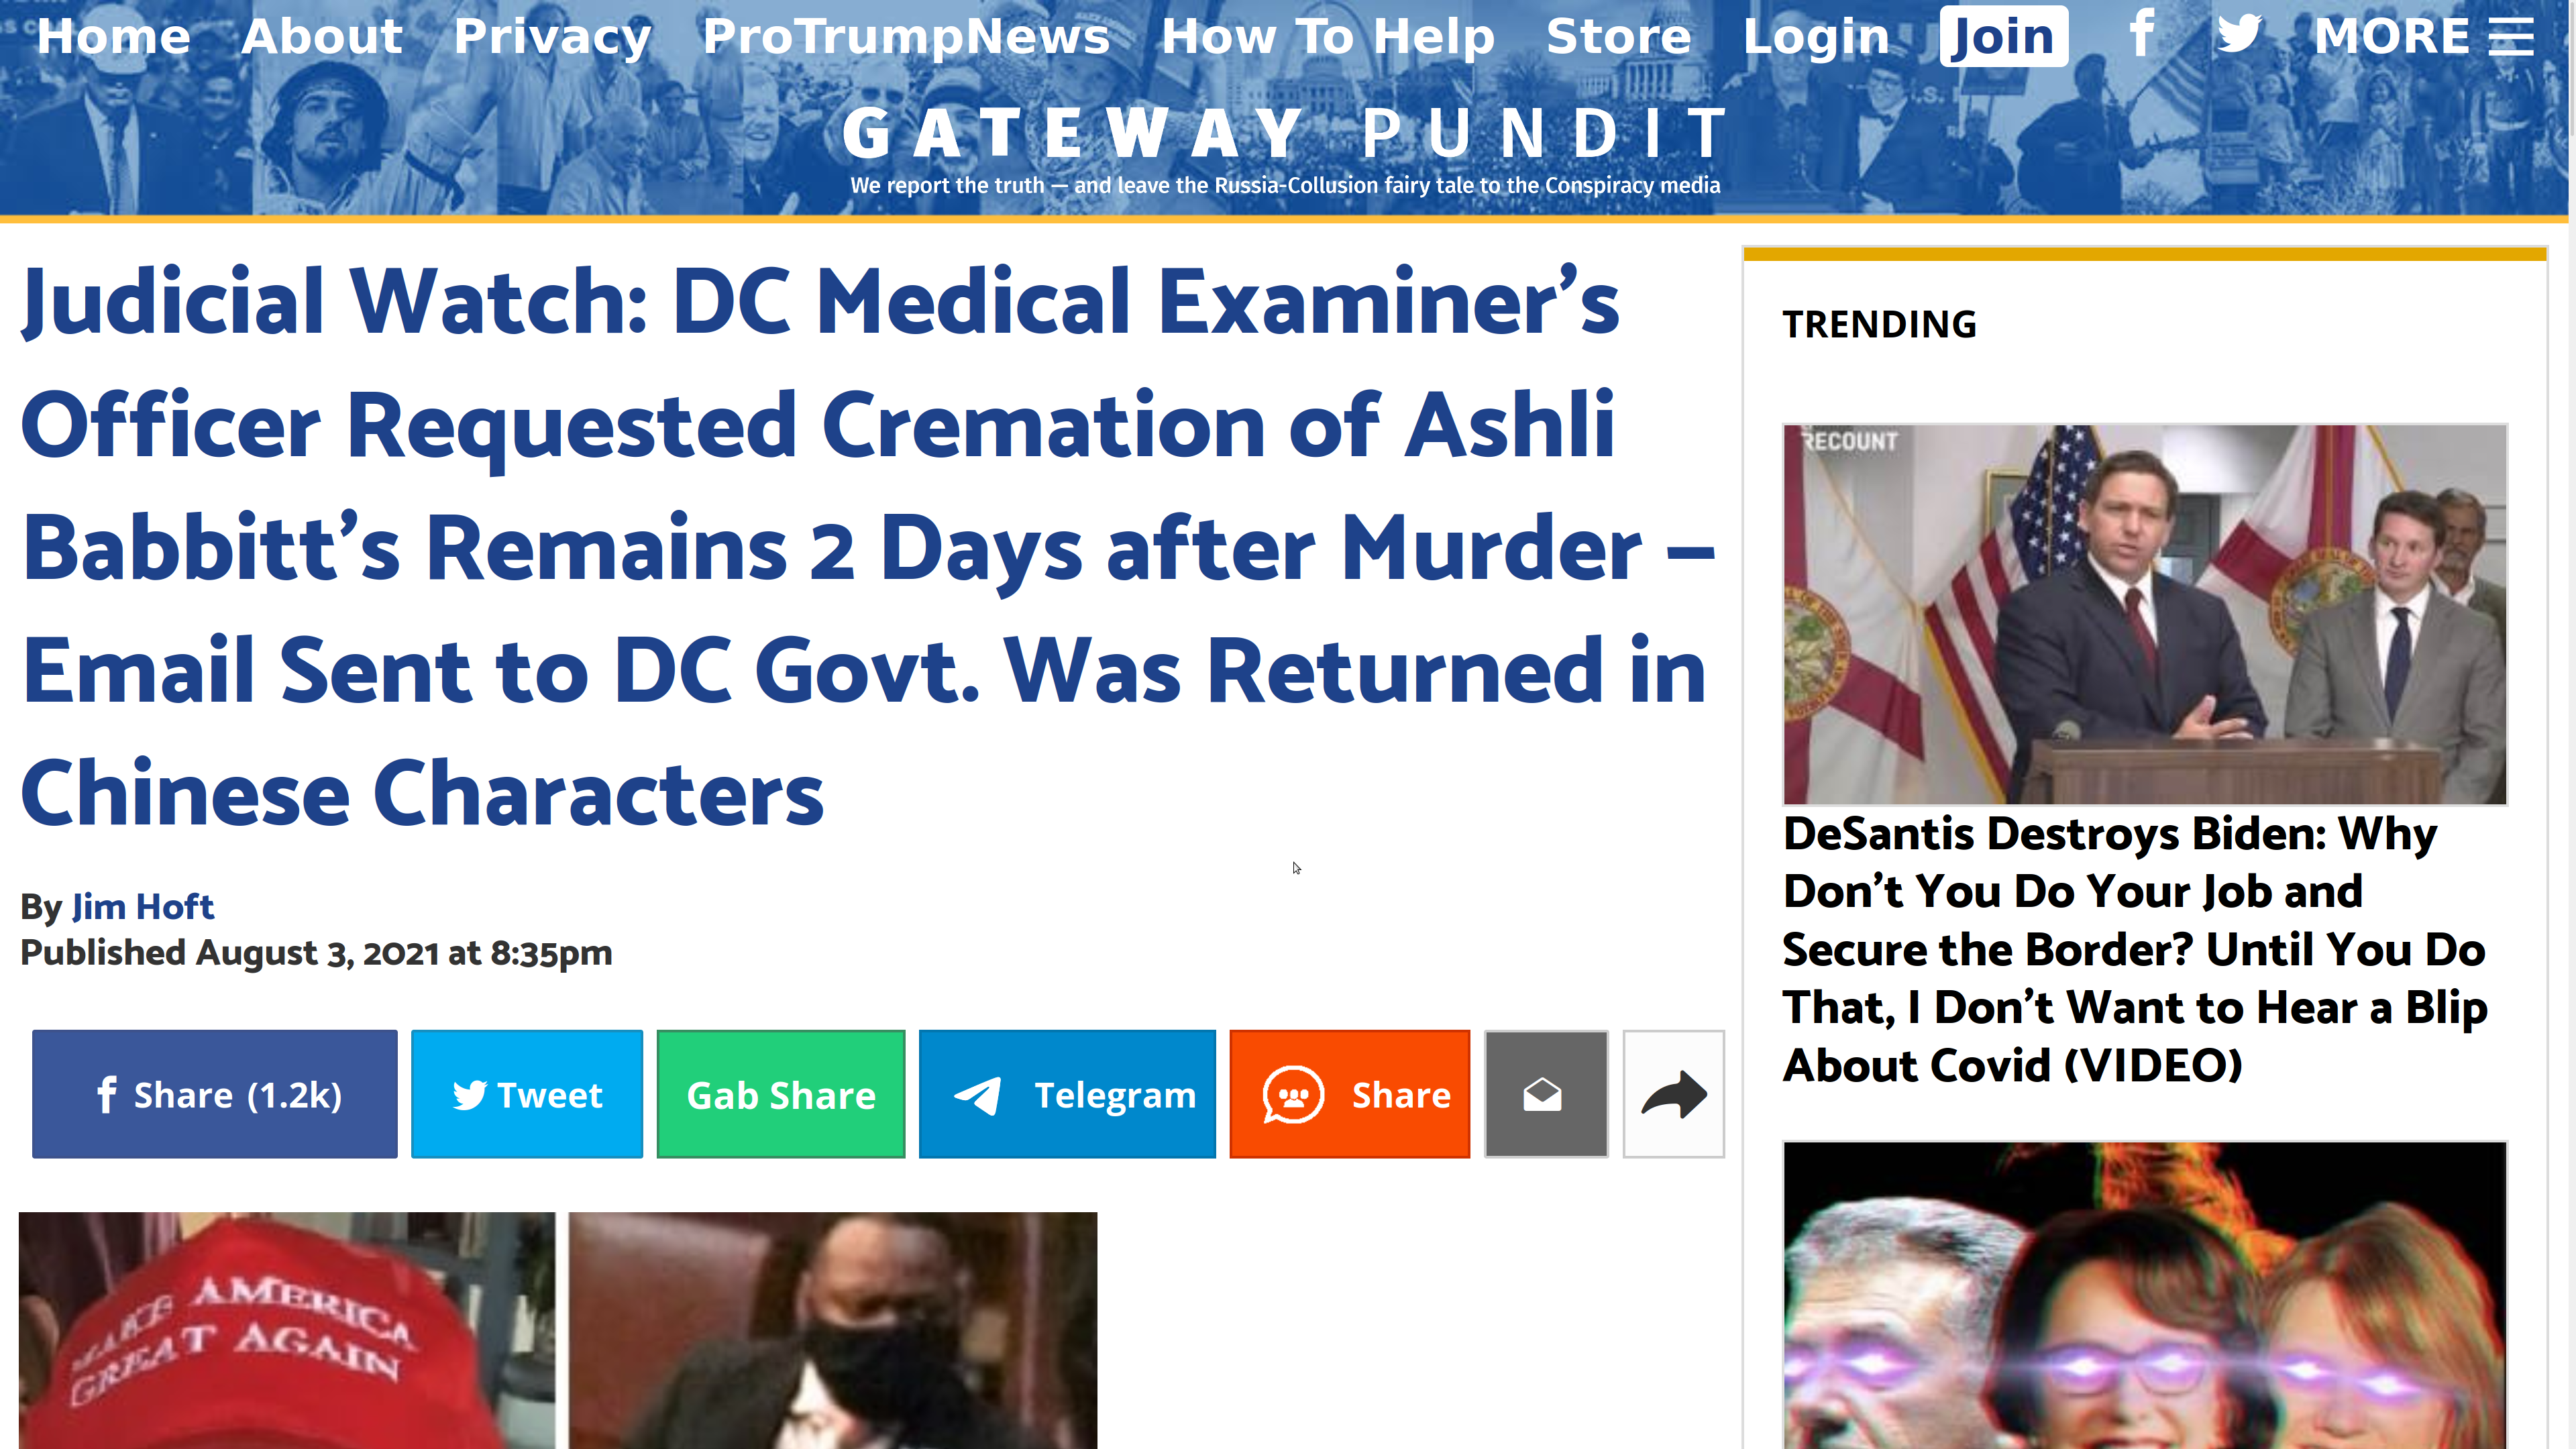The width and height of the screenshot is (2576, 1449).
Task: Open the Login page
Action: click(1816, 36)
